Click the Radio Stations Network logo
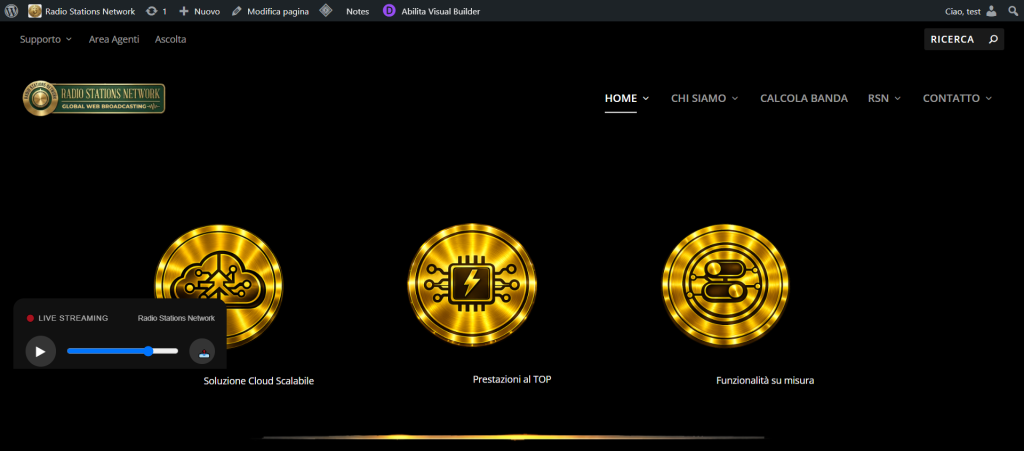This screenshot has width=1024, height=451. tap(94, 99)
